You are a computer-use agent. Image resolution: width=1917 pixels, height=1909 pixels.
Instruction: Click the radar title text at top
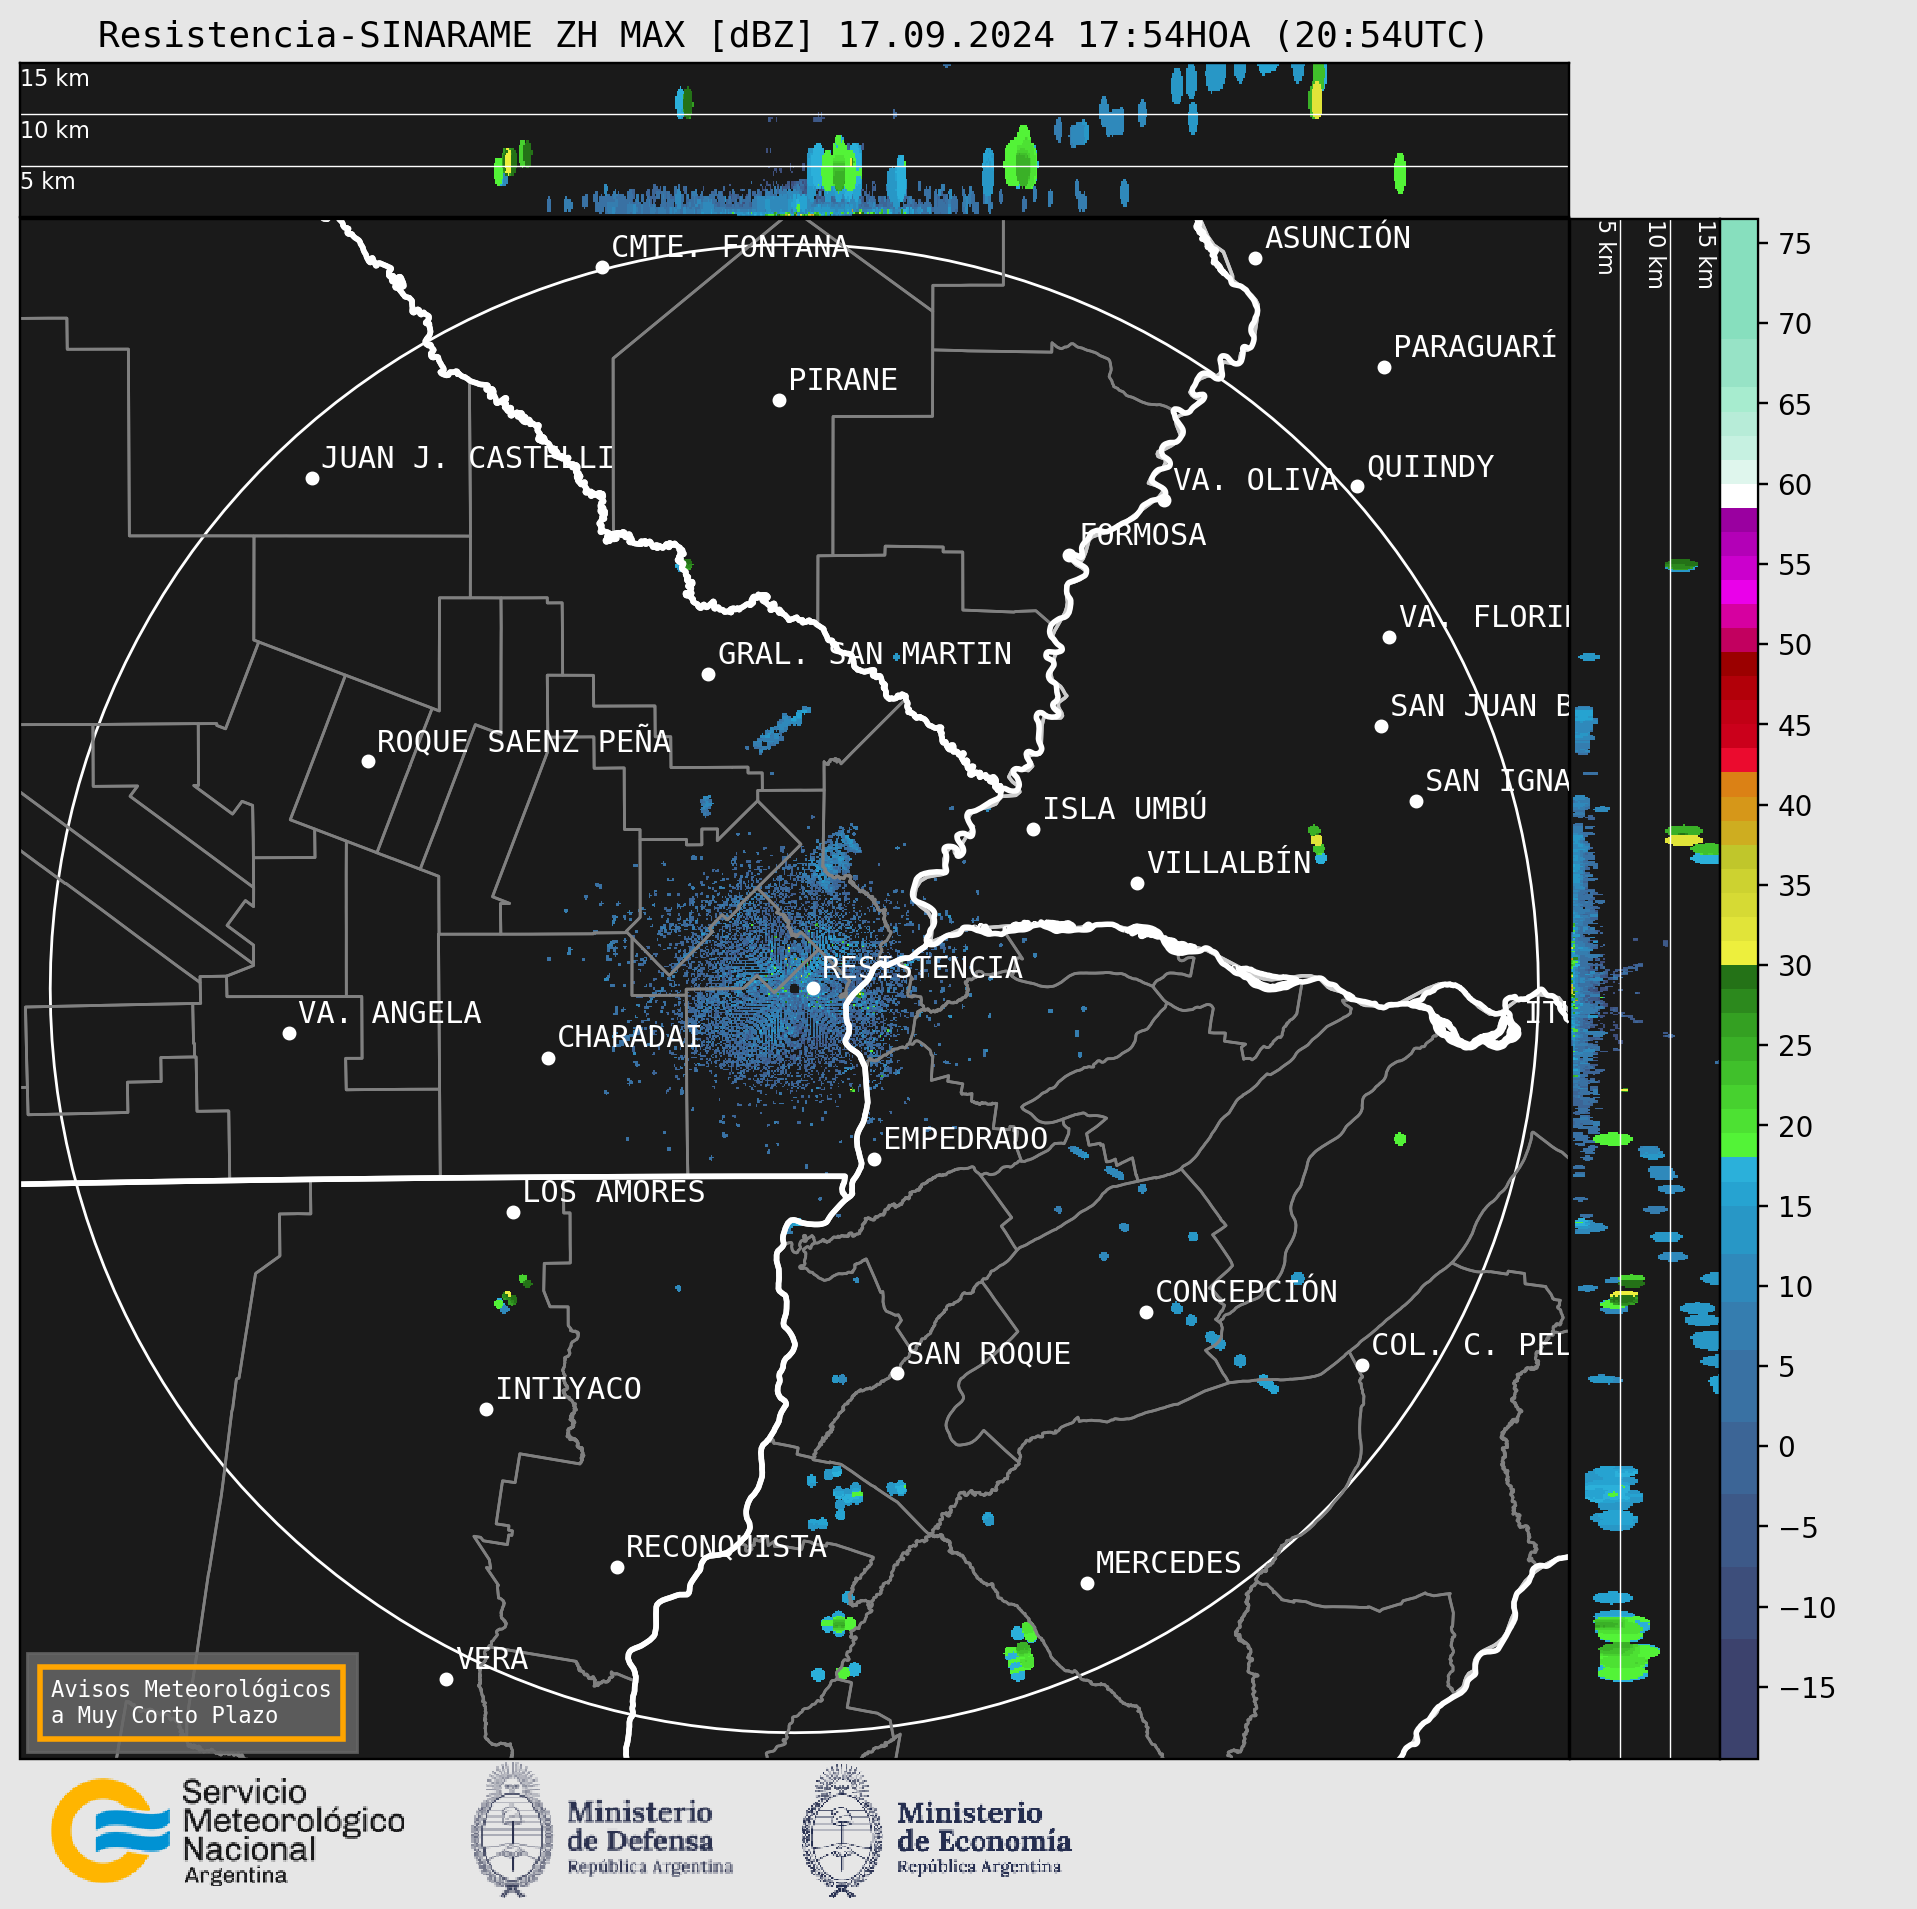click(792, 35)
